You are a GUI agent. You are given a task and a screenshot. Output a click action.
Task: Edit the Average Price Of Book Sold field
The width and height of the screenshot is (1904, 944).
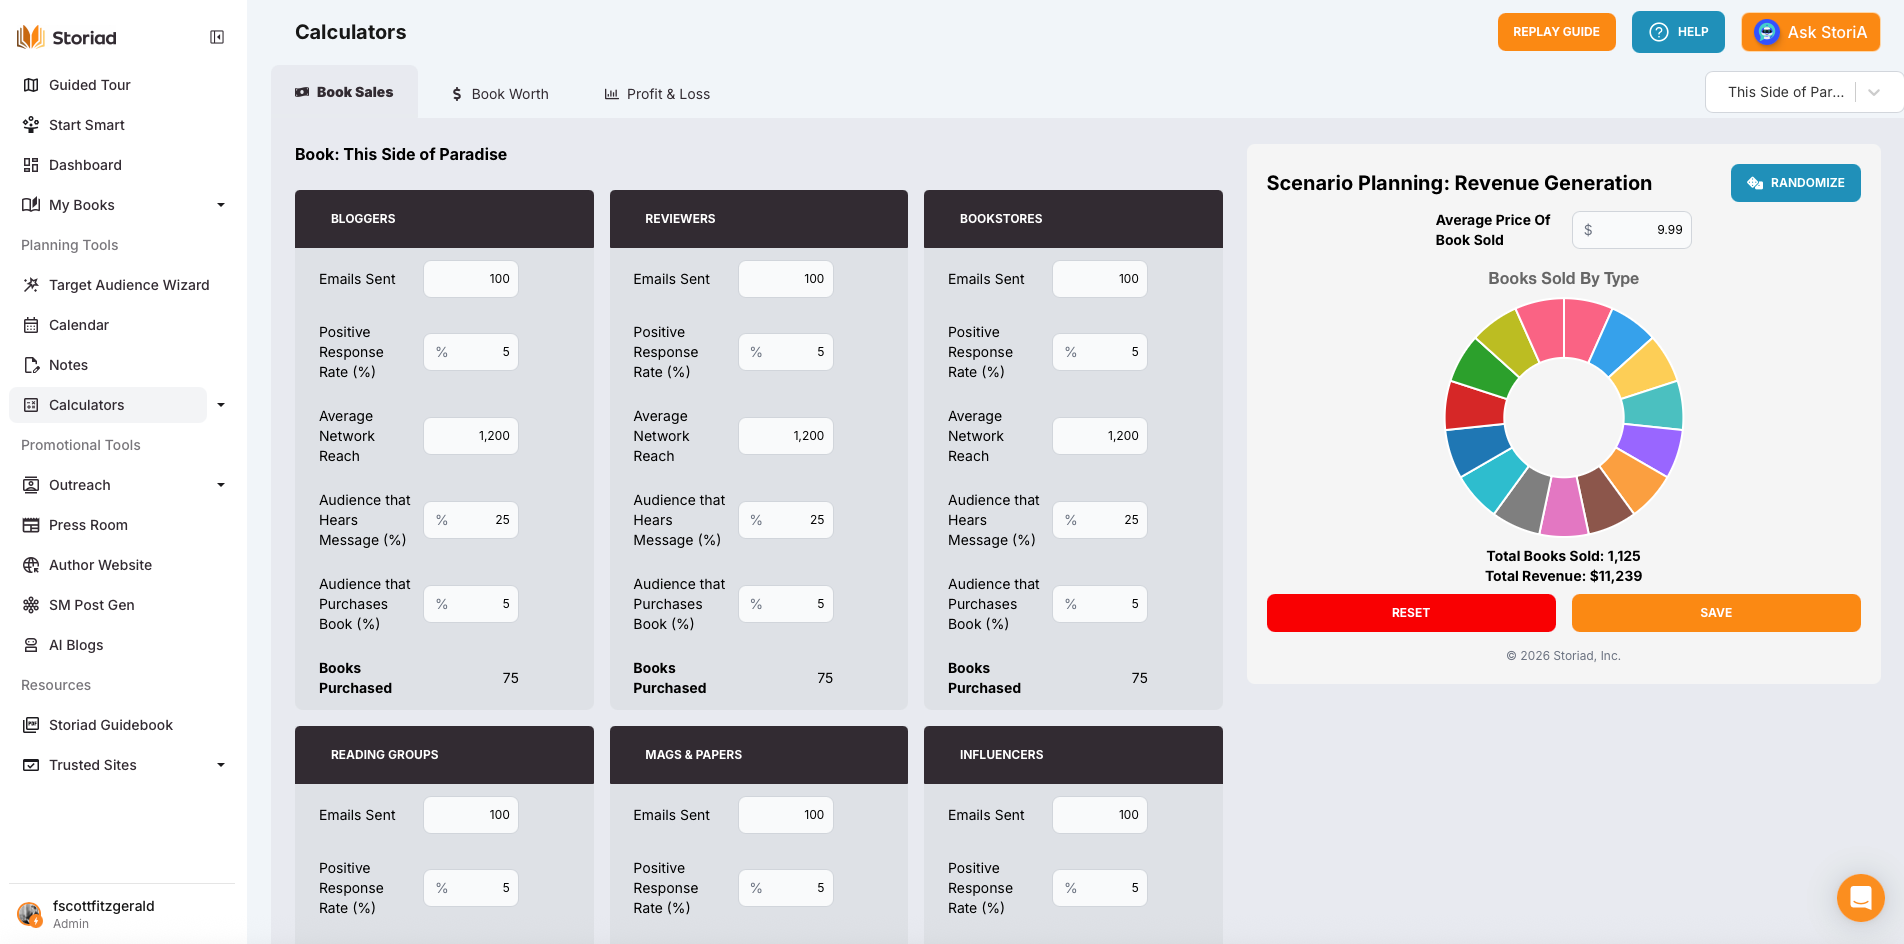tap(1646, 230)
